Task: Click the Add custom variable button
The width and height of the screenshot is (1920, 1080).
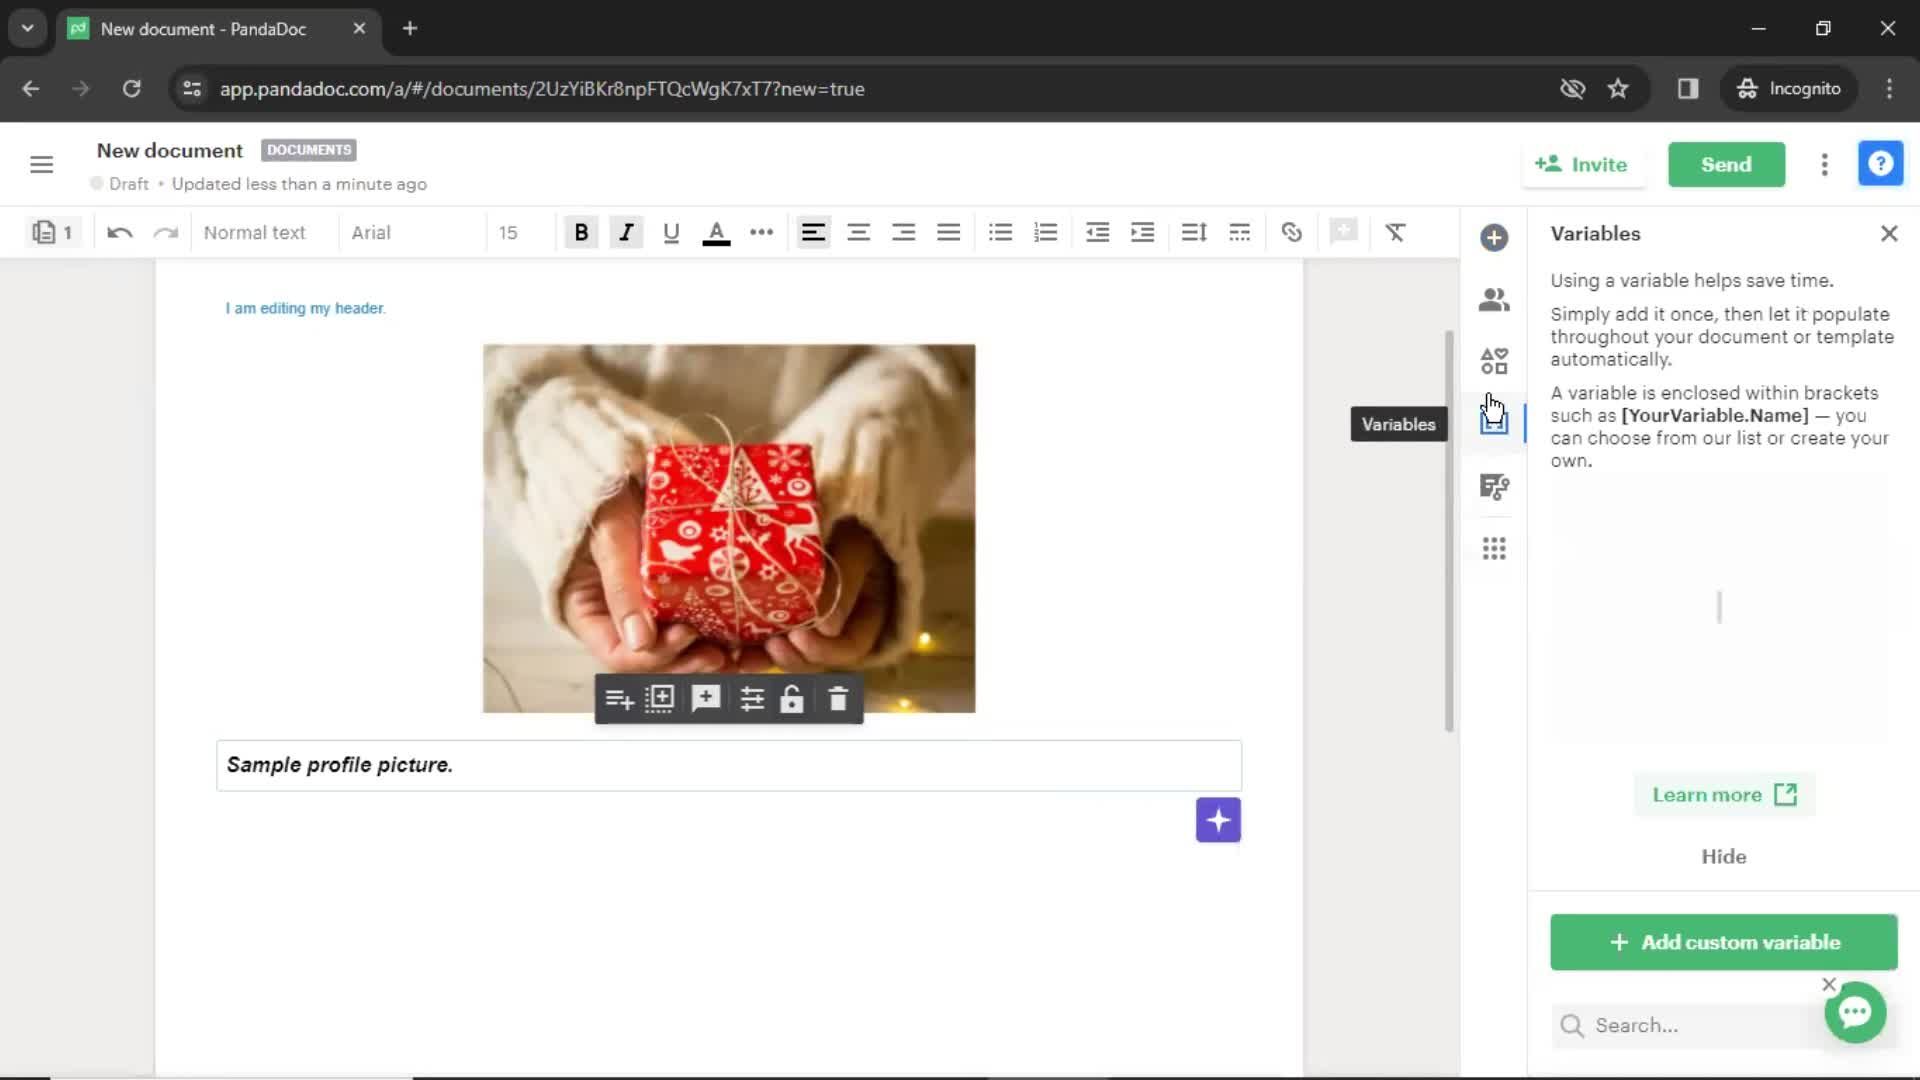Action: tap(1726, 942)
